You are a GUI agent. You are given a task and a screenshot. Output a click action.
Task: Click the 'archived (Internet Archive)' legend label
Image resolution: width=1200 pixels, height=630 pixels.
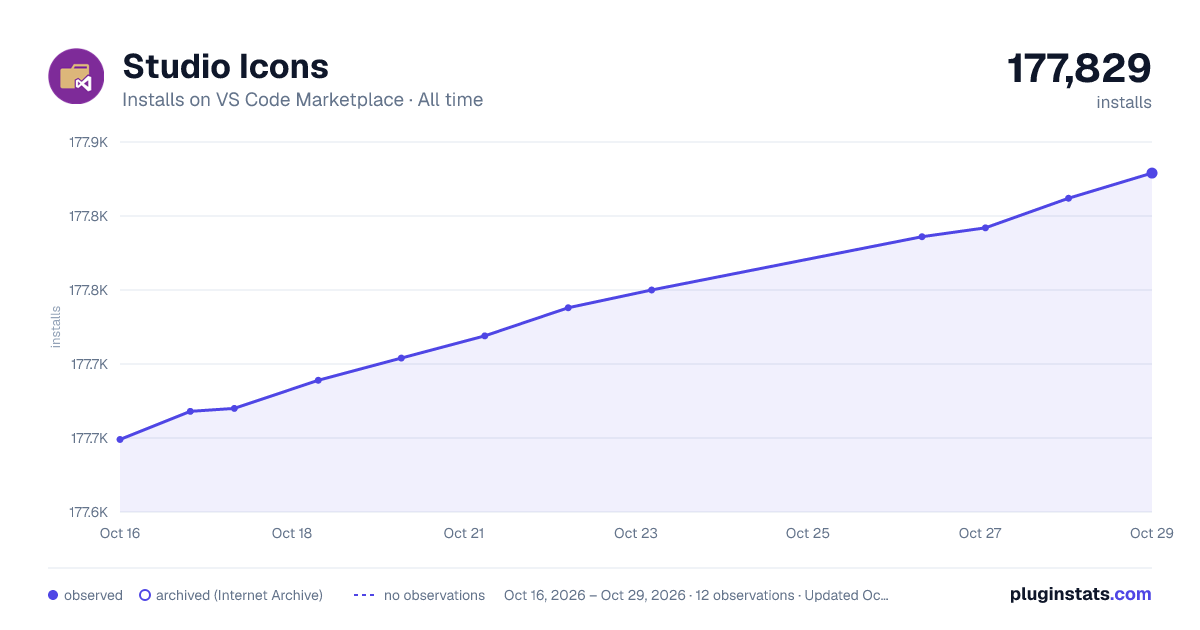239,595
